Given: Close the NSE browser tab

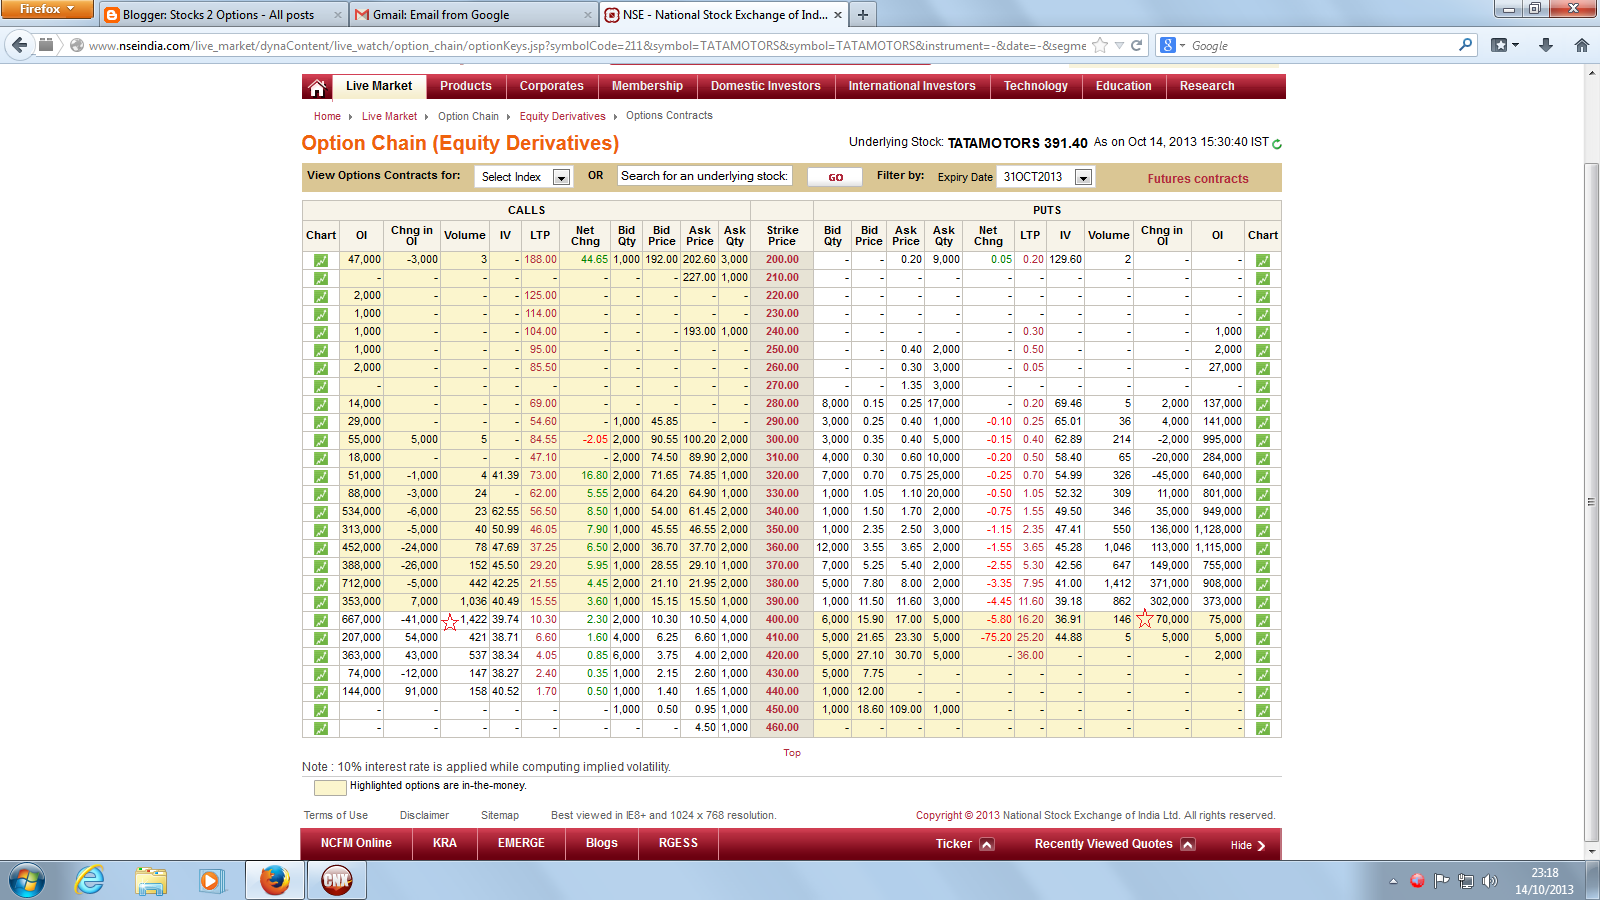Looking at the screenshot, I should (x=838, y=15).
